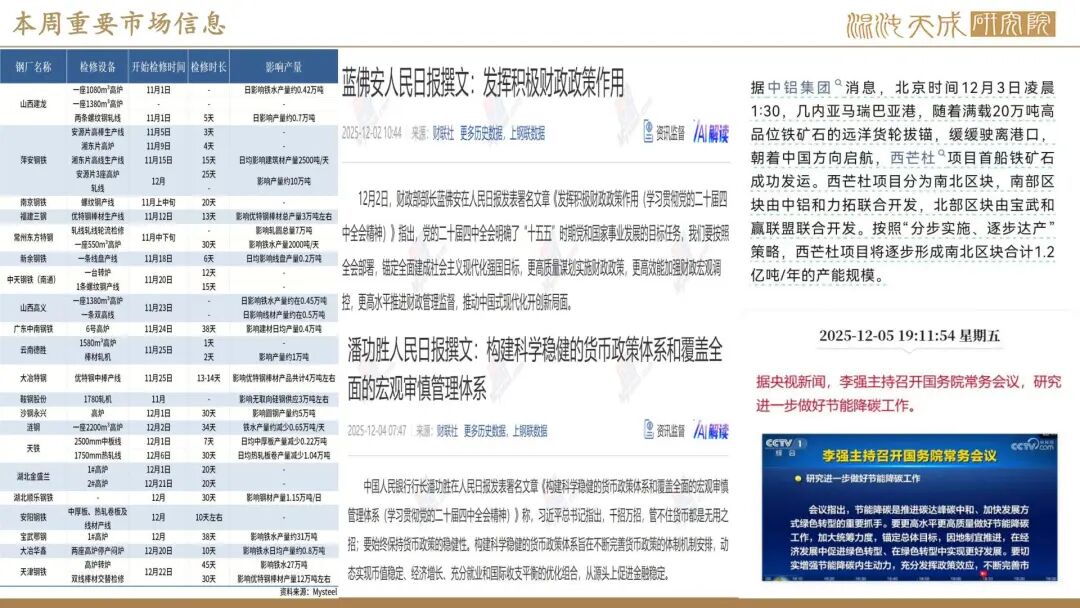1080x608 pixels.
Task: Click the 瑞达天成研究院 logo
Action: coord(951,25)
